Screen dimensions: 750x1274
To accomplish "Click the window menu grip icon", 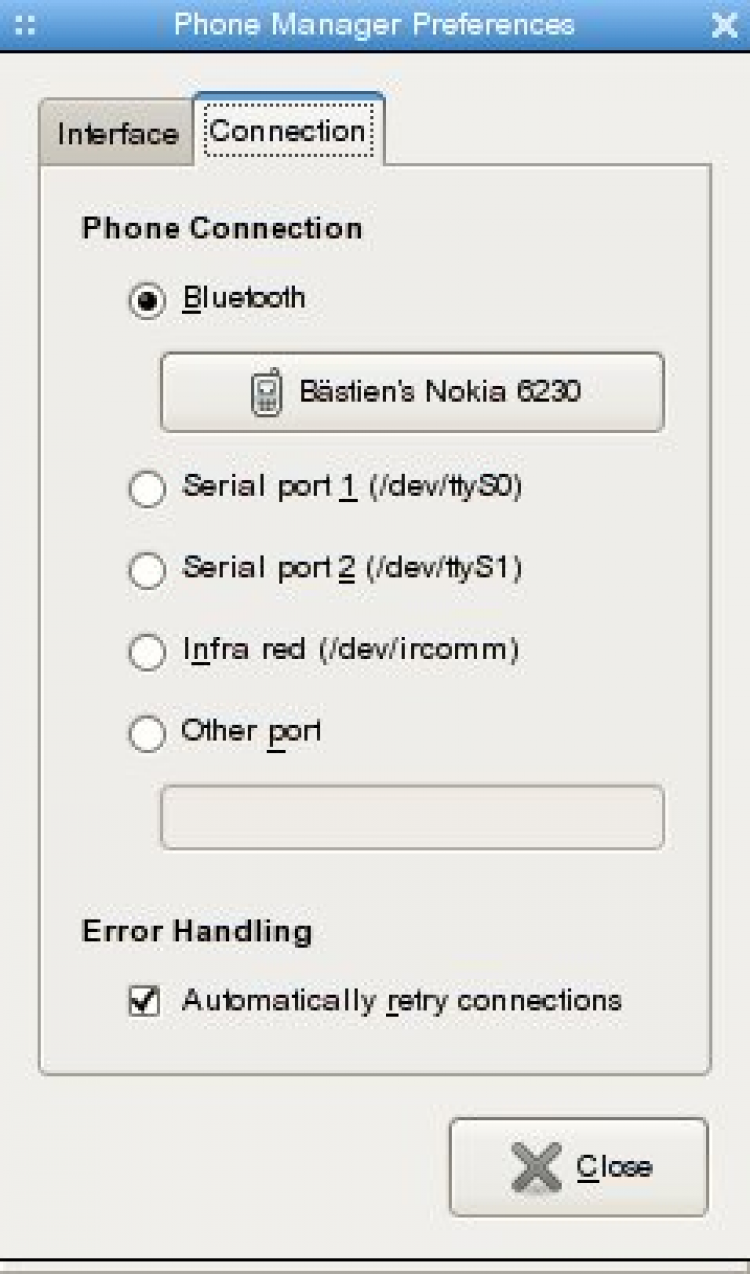I will tap(26, 26).
